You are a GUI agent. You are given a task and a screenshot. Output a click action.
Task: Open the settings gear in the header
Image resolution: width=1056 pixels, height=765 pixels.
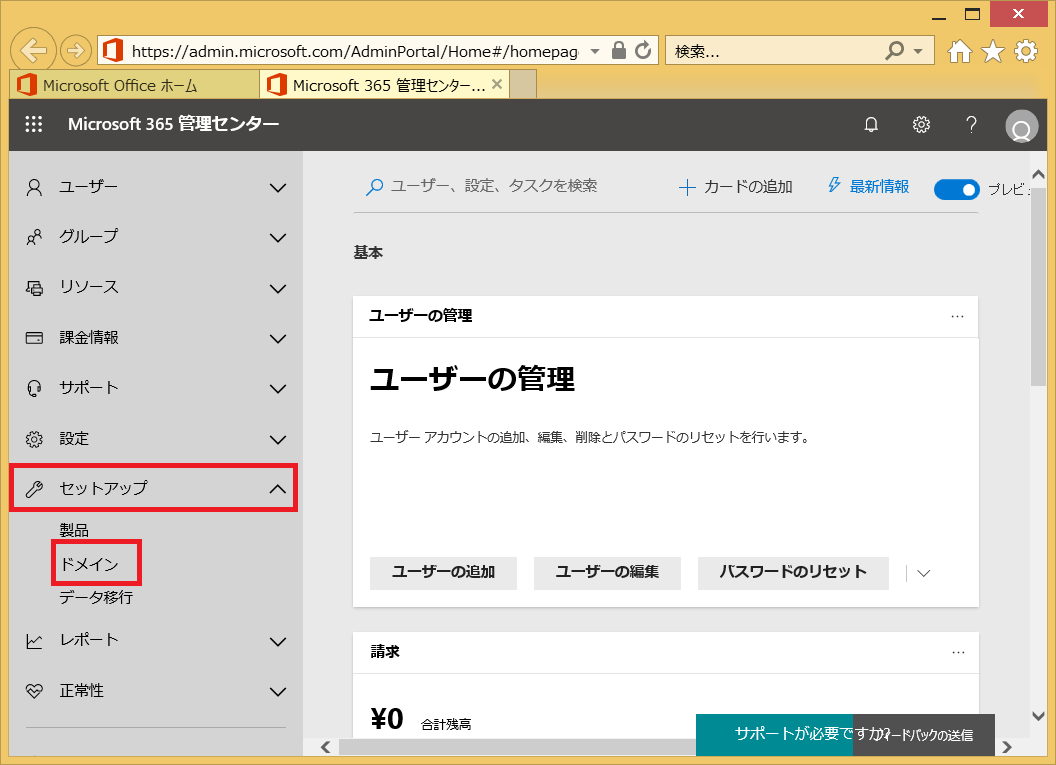pos(921,125)
